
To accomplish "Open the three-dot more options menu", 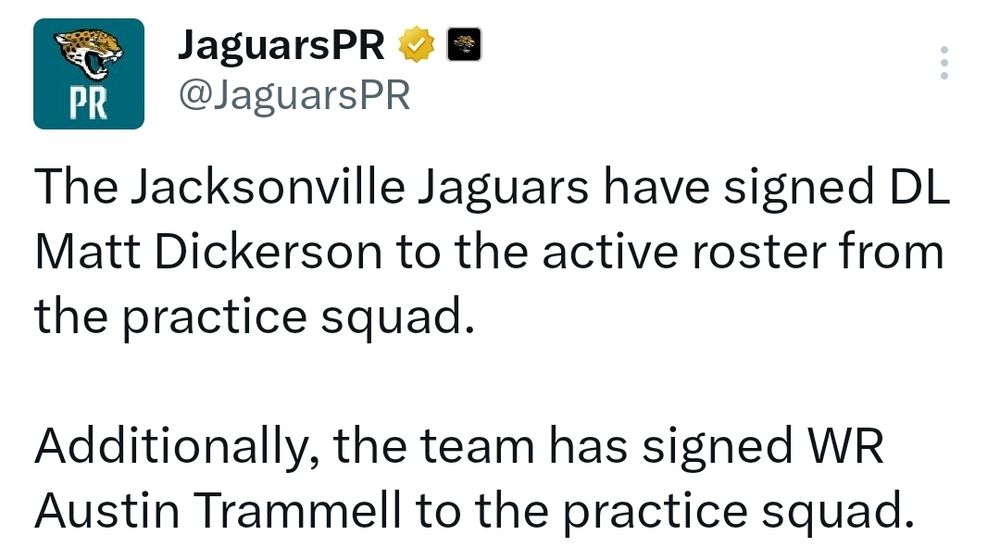I will (943, 63).
